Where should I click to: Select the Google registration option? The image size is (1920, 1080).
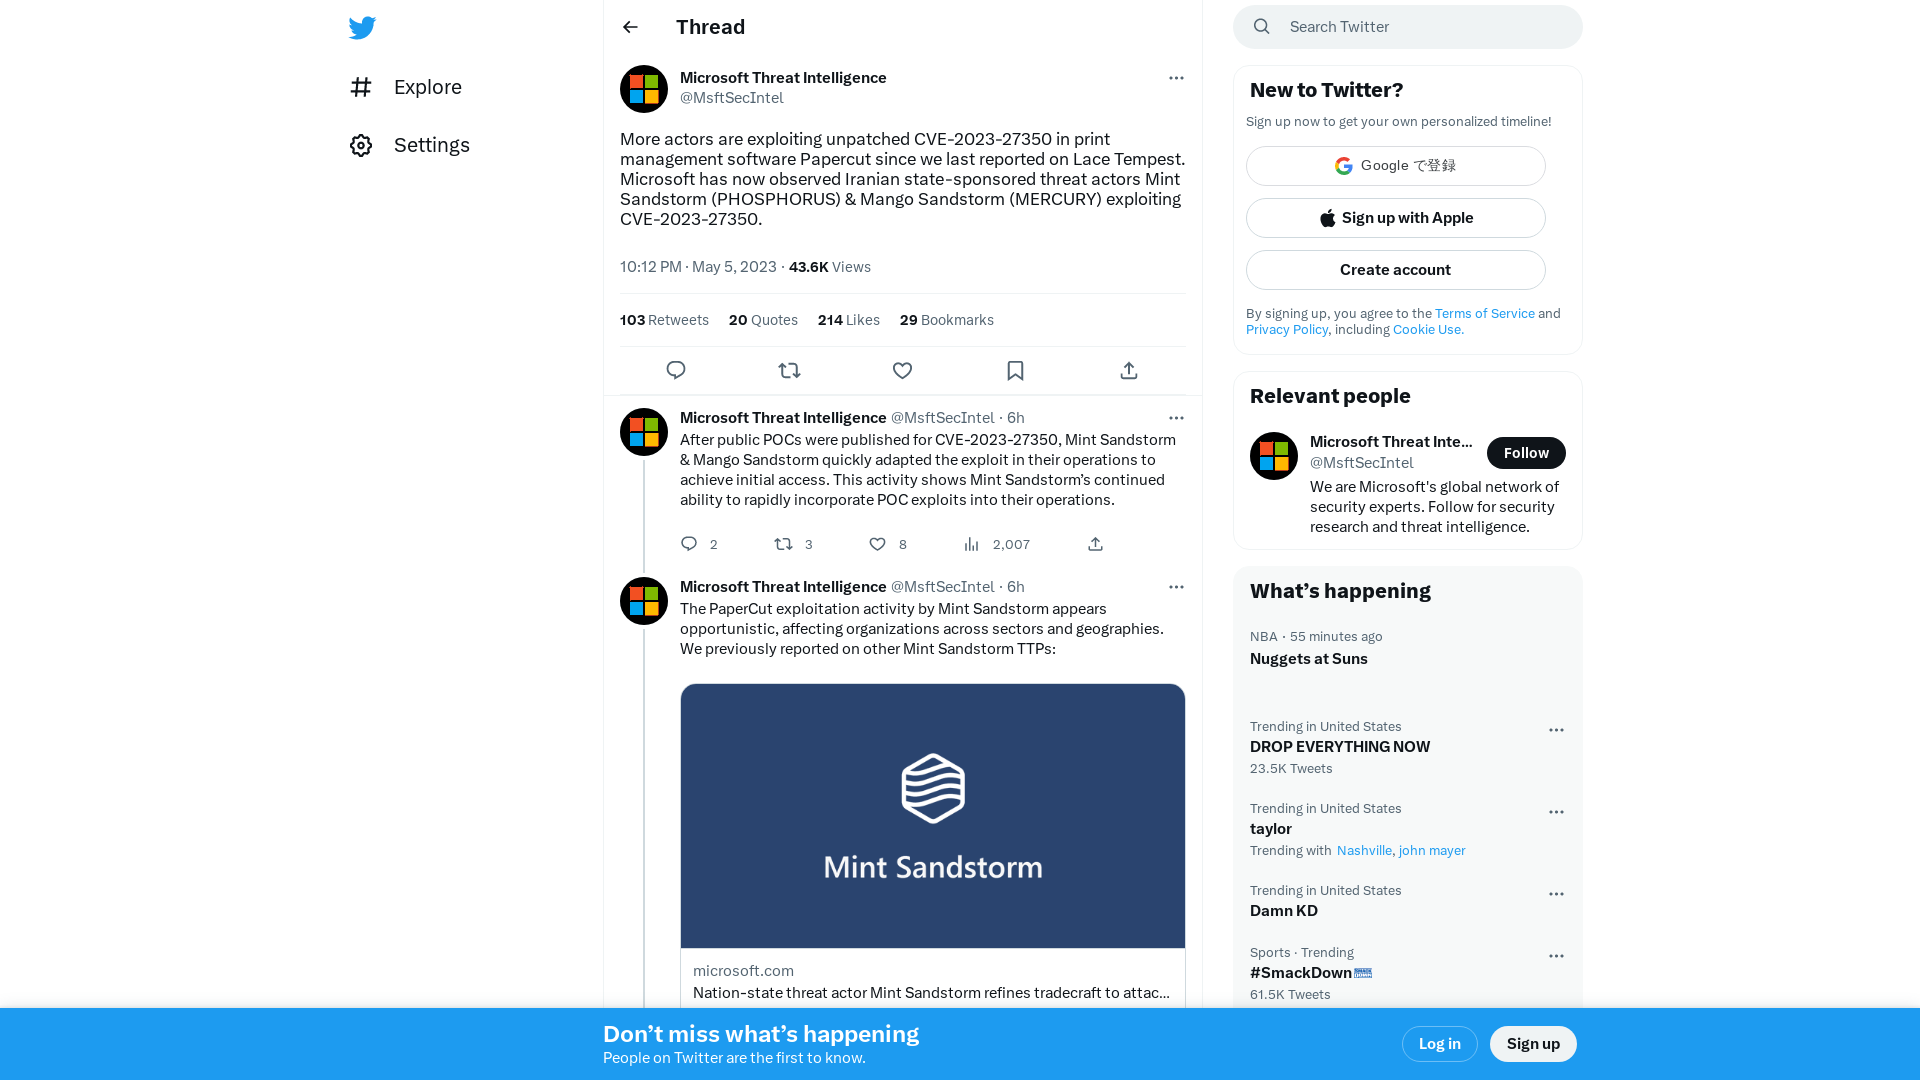(x=1395, y=165)
